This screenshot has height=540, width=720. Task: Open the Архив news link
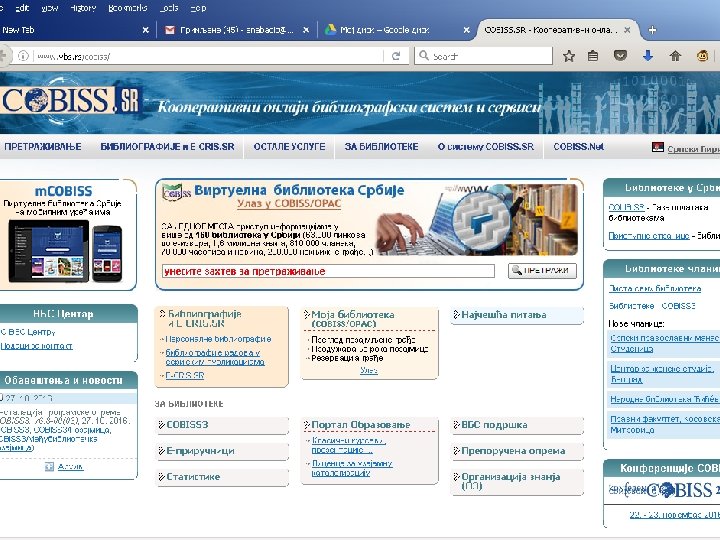[x=70, y=467]
